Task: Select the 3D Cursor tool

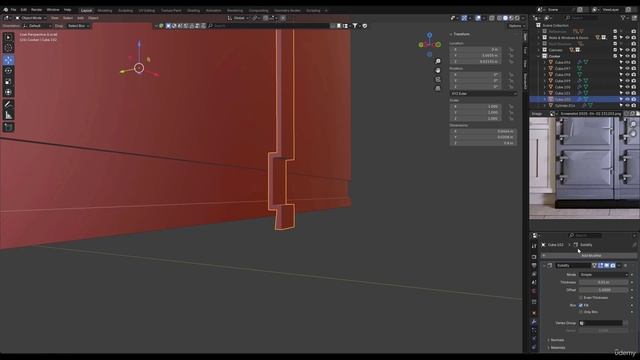Action: point(8,48)
